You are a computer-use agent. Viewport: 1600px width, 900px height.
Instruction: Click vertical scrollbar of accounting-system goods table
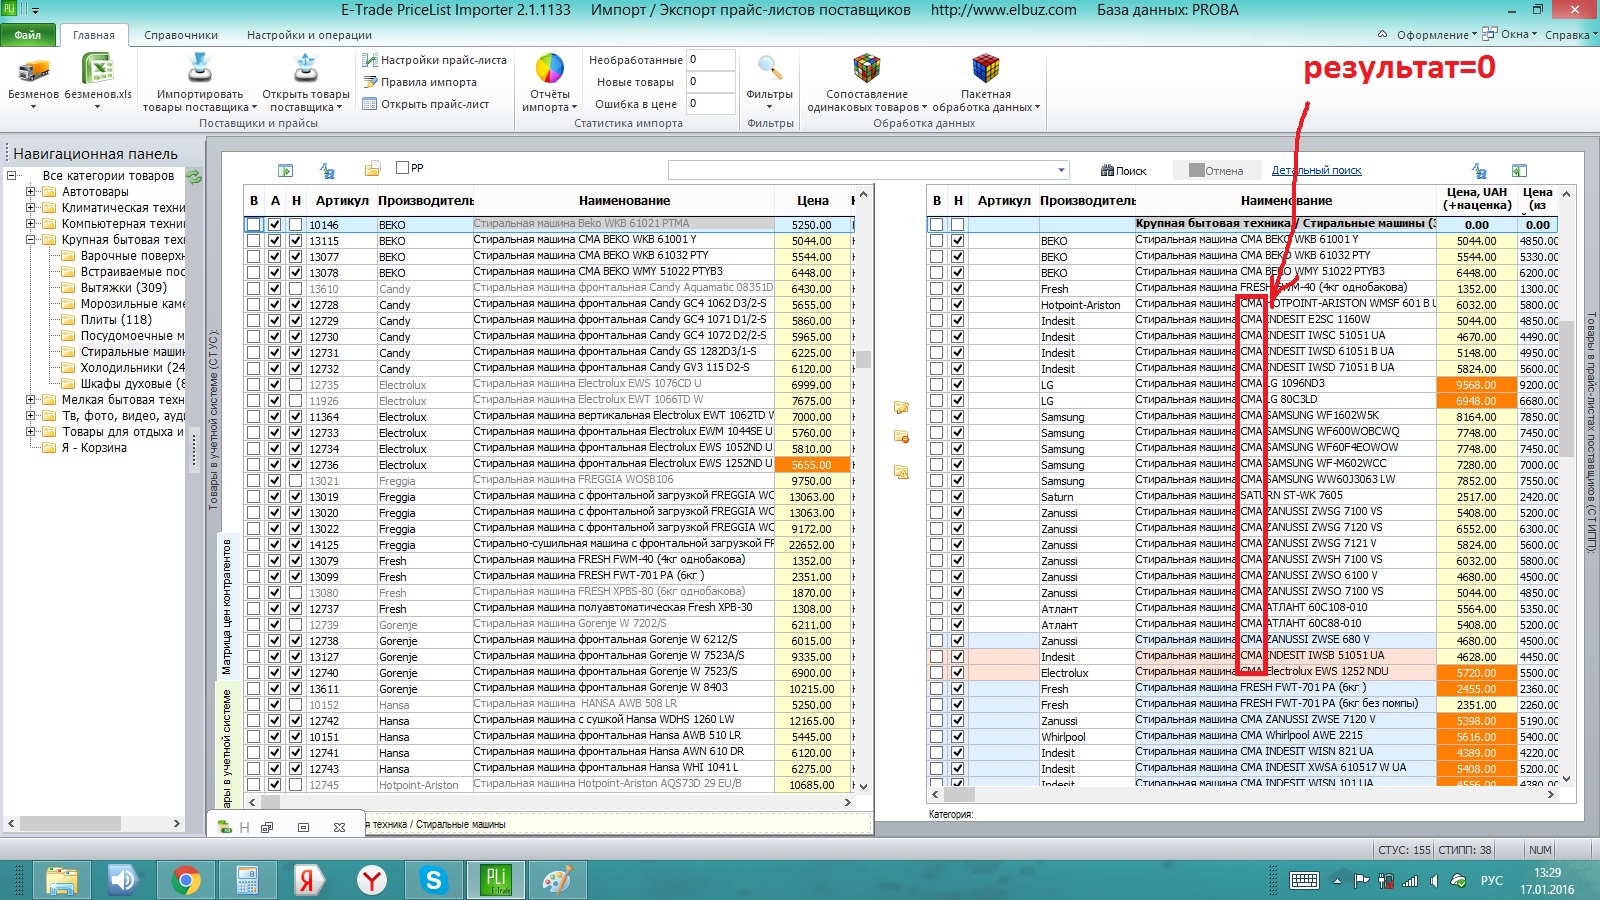point(864,490)
